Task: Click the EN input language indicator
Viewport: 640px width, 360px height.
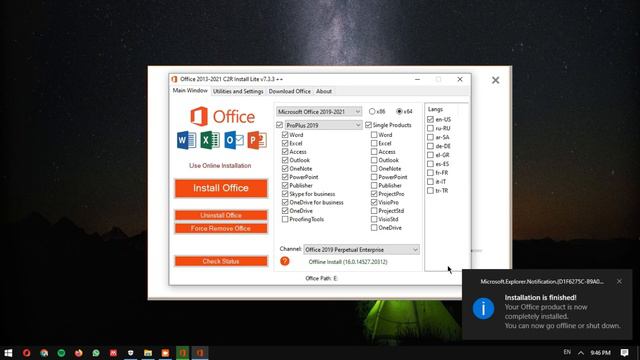Action: click(567, 352)
